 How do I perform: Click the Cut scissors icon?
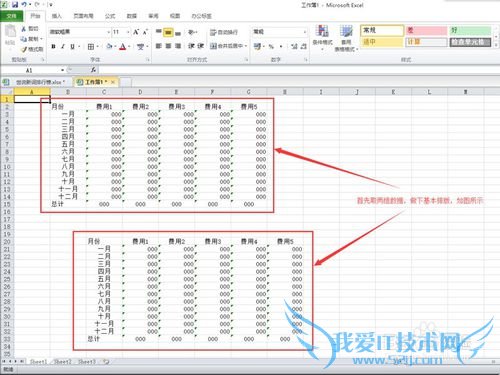[x=24, y=29]
